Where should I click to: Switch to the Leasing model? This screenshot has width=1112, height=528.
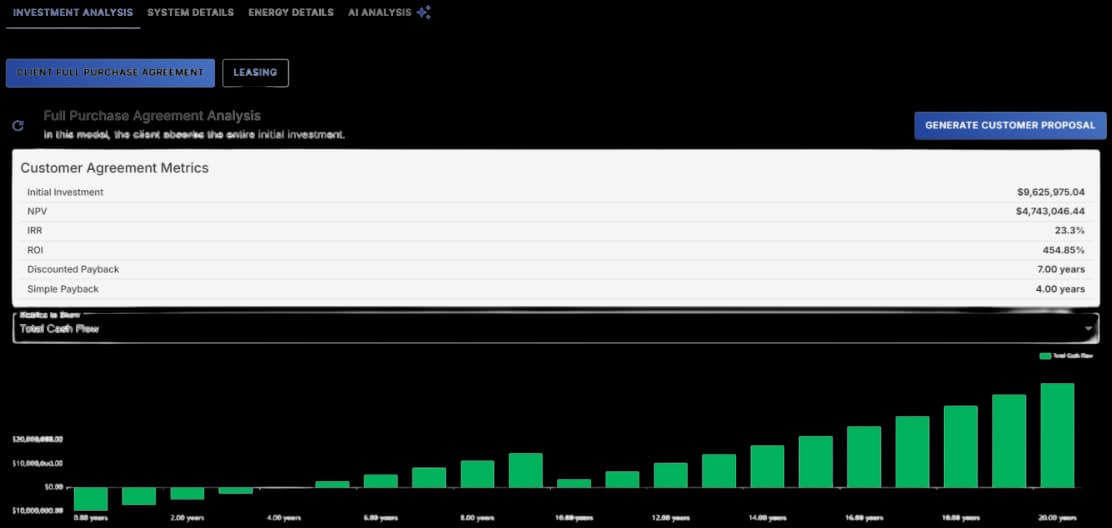point(255,72)
